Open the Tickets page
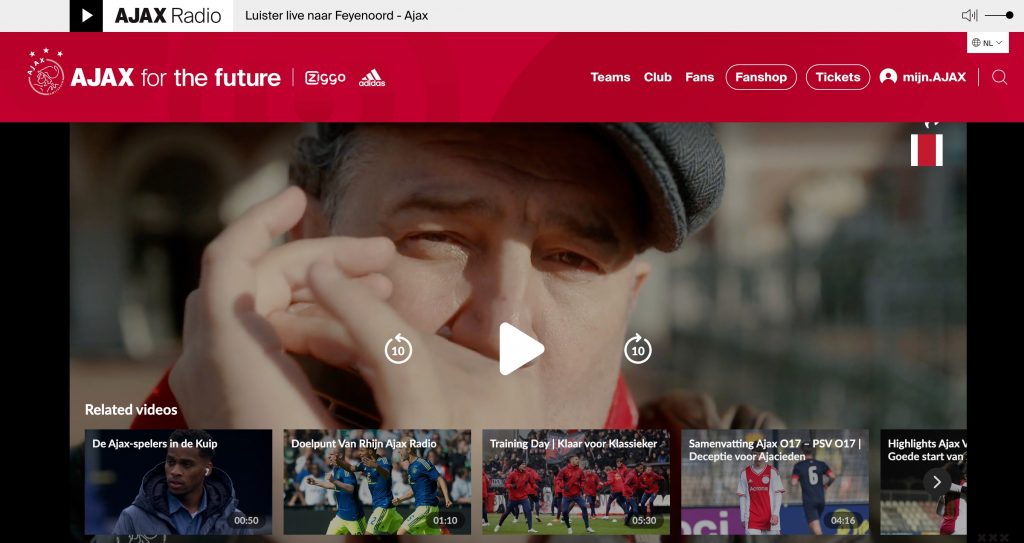Viewport: 1024px width, 543px height. [837, 77]
